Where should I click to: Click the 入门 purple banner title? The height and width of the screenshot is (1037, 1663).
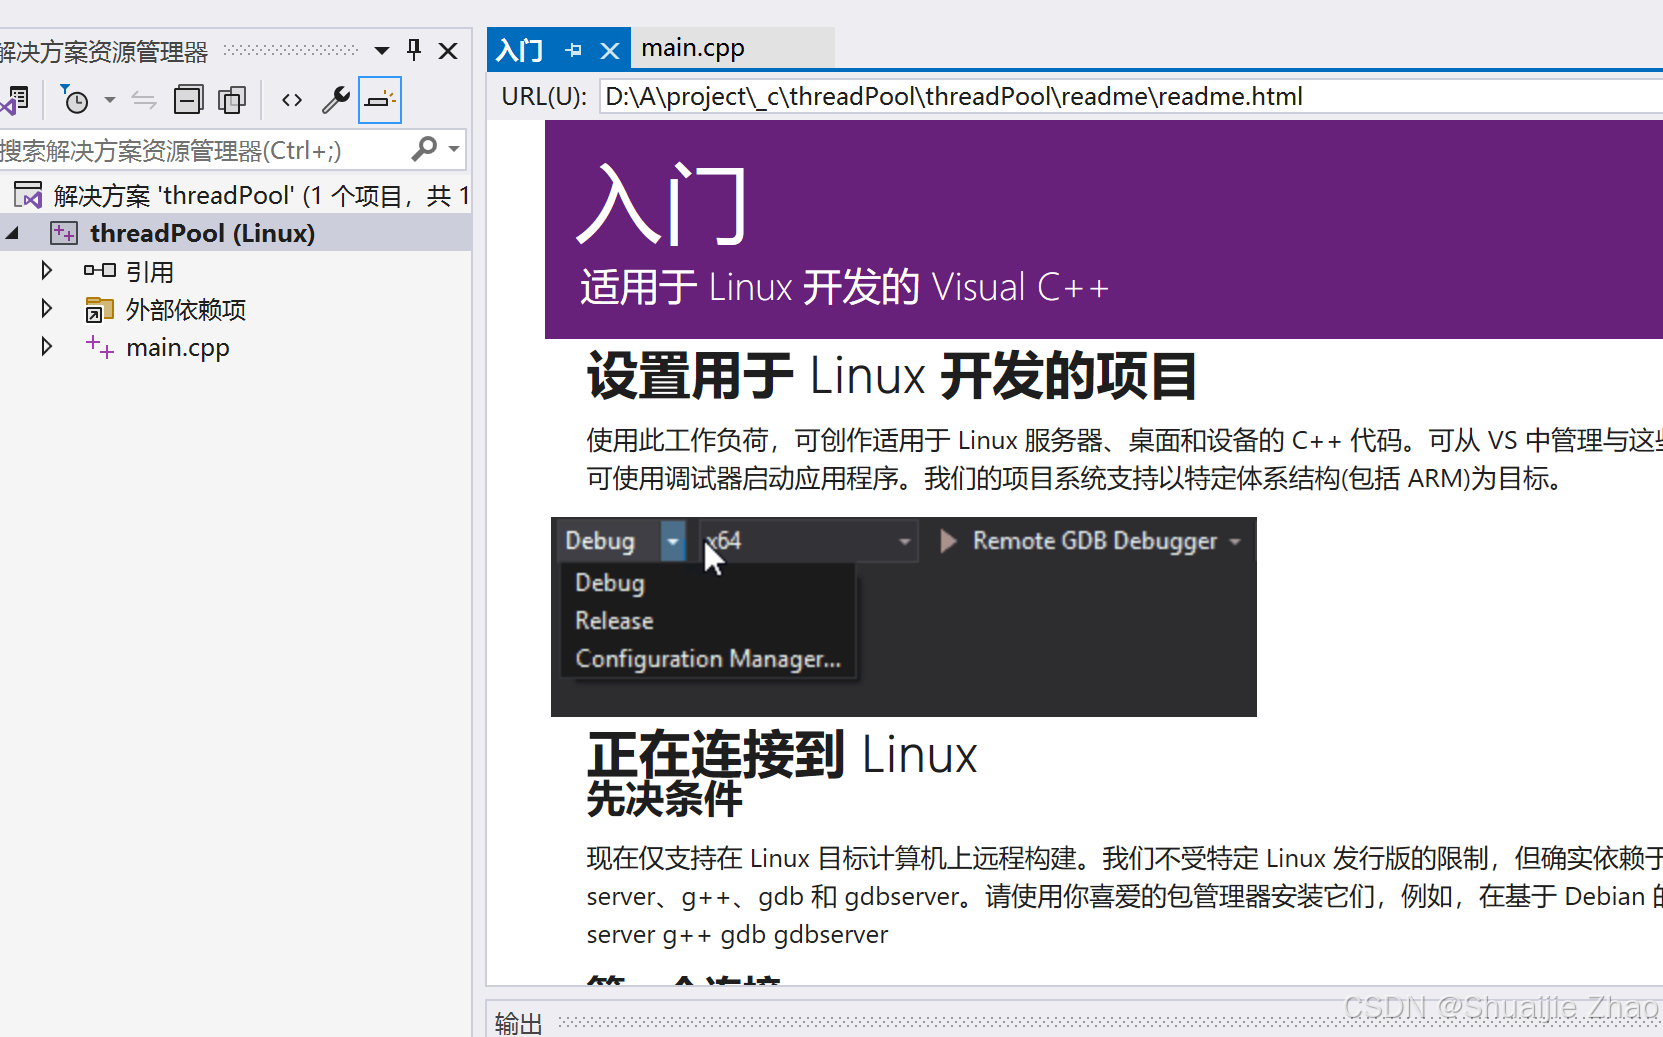pos(662,204)
